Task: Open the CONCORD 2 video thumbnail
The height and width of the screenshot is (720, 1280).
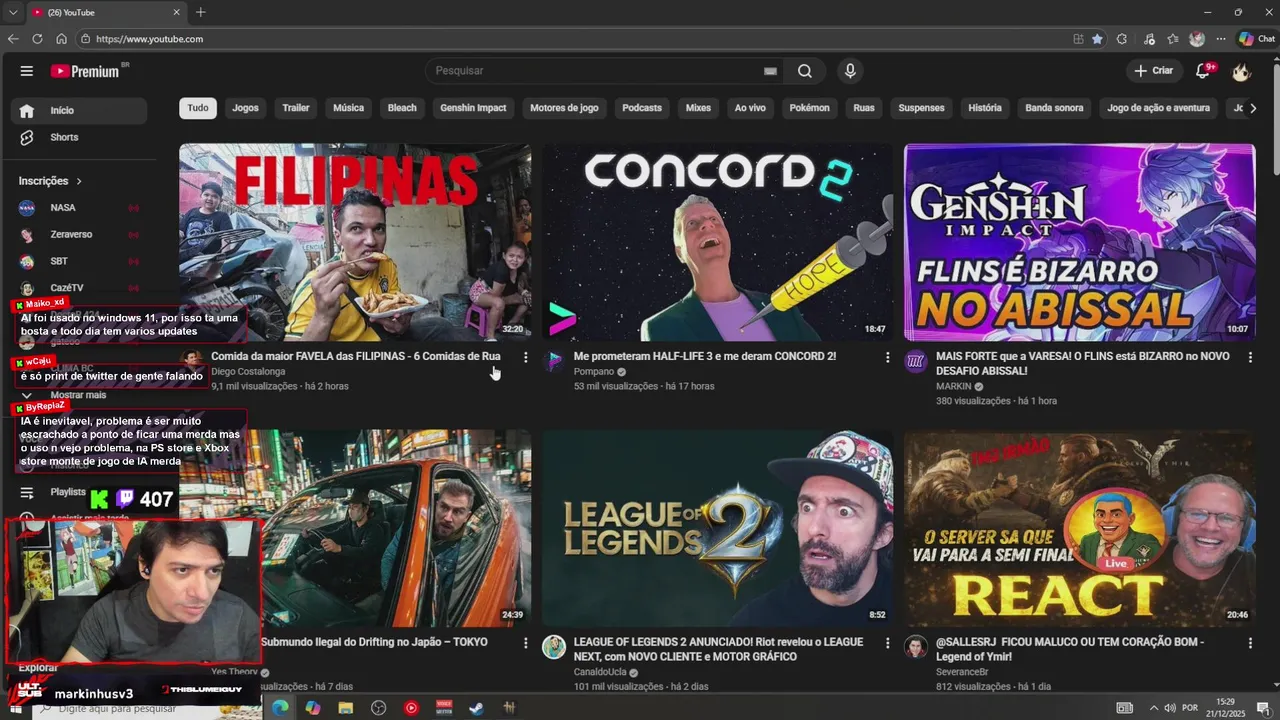Action: coord(717,242)
